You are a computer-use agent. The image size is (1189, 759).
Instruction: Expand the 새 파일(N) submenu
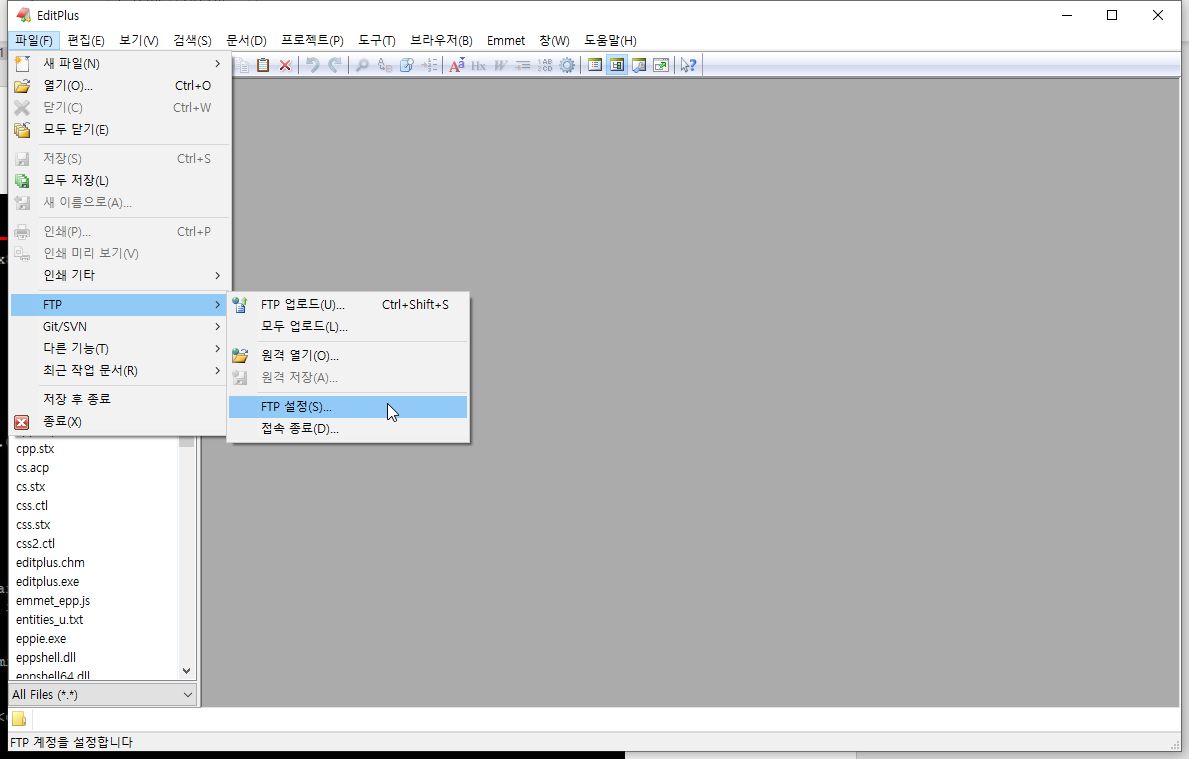tap(119, 64)
